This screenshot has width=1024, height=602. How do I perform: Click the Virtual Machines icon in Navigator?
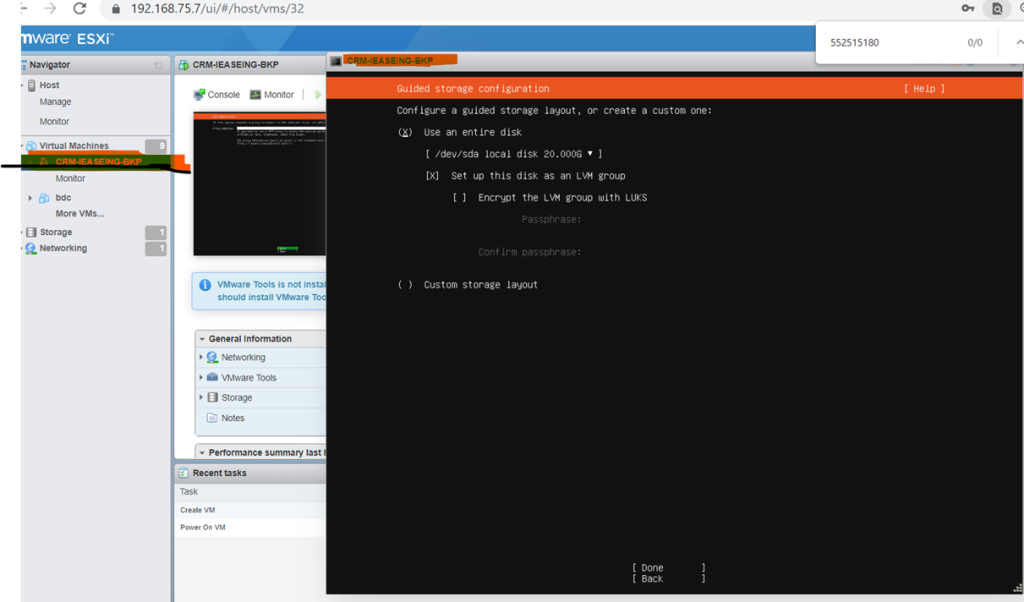(x=31, y=146)
